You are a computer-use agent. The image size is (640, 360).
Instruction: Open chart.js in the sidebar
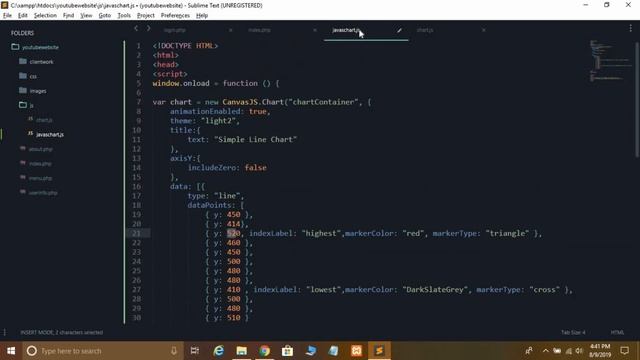click(x=44, y=120)
